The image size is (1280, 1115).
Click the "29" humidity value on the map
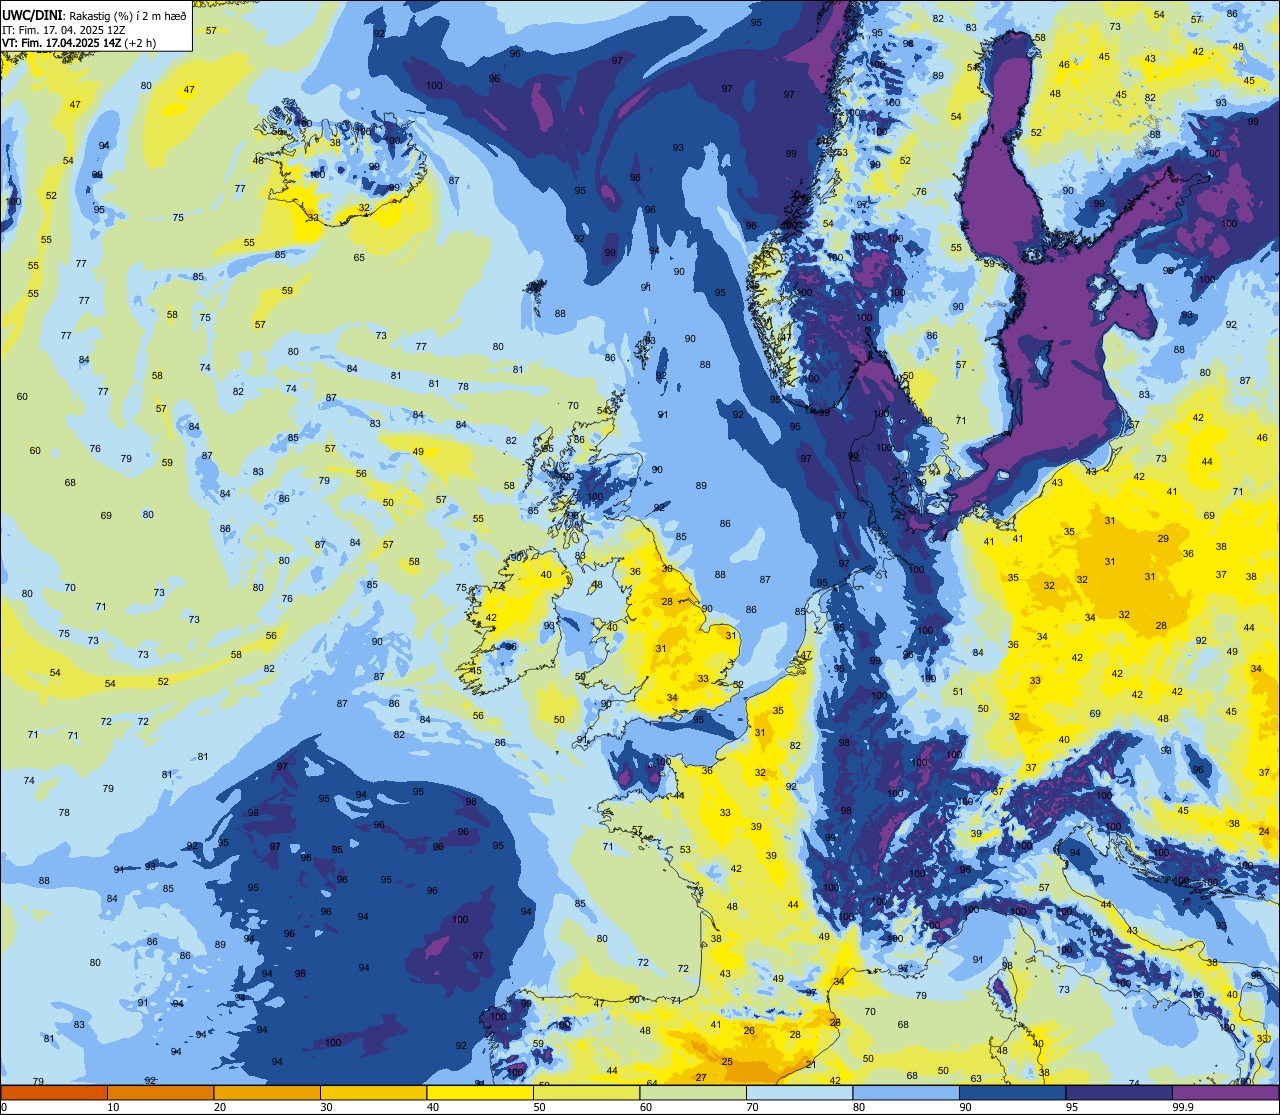(x=1163, y=539)
